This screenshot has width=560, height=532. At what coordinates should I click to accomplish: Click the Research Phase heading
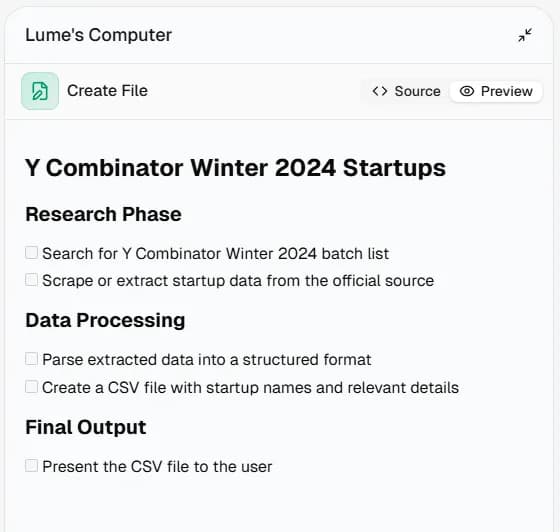[104, 214]
